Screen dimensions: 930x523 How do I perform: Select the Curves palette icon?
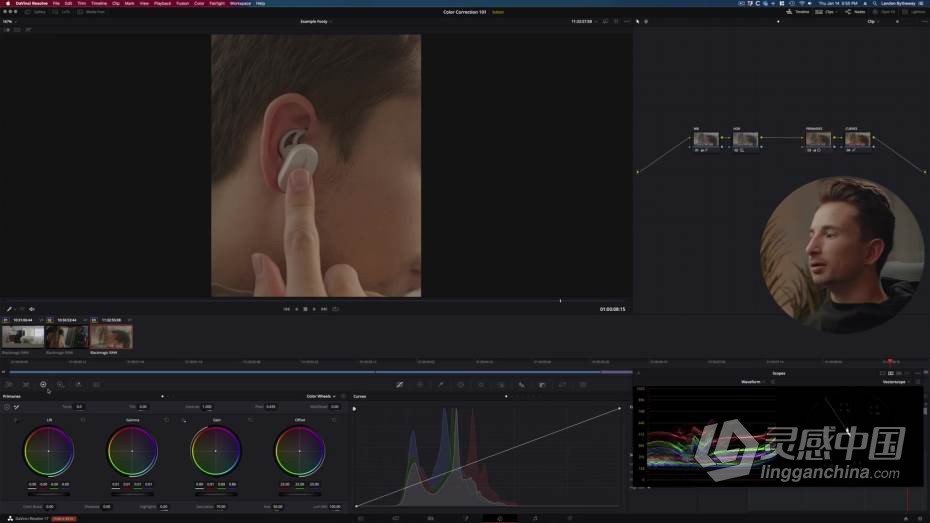click(400, 384)
